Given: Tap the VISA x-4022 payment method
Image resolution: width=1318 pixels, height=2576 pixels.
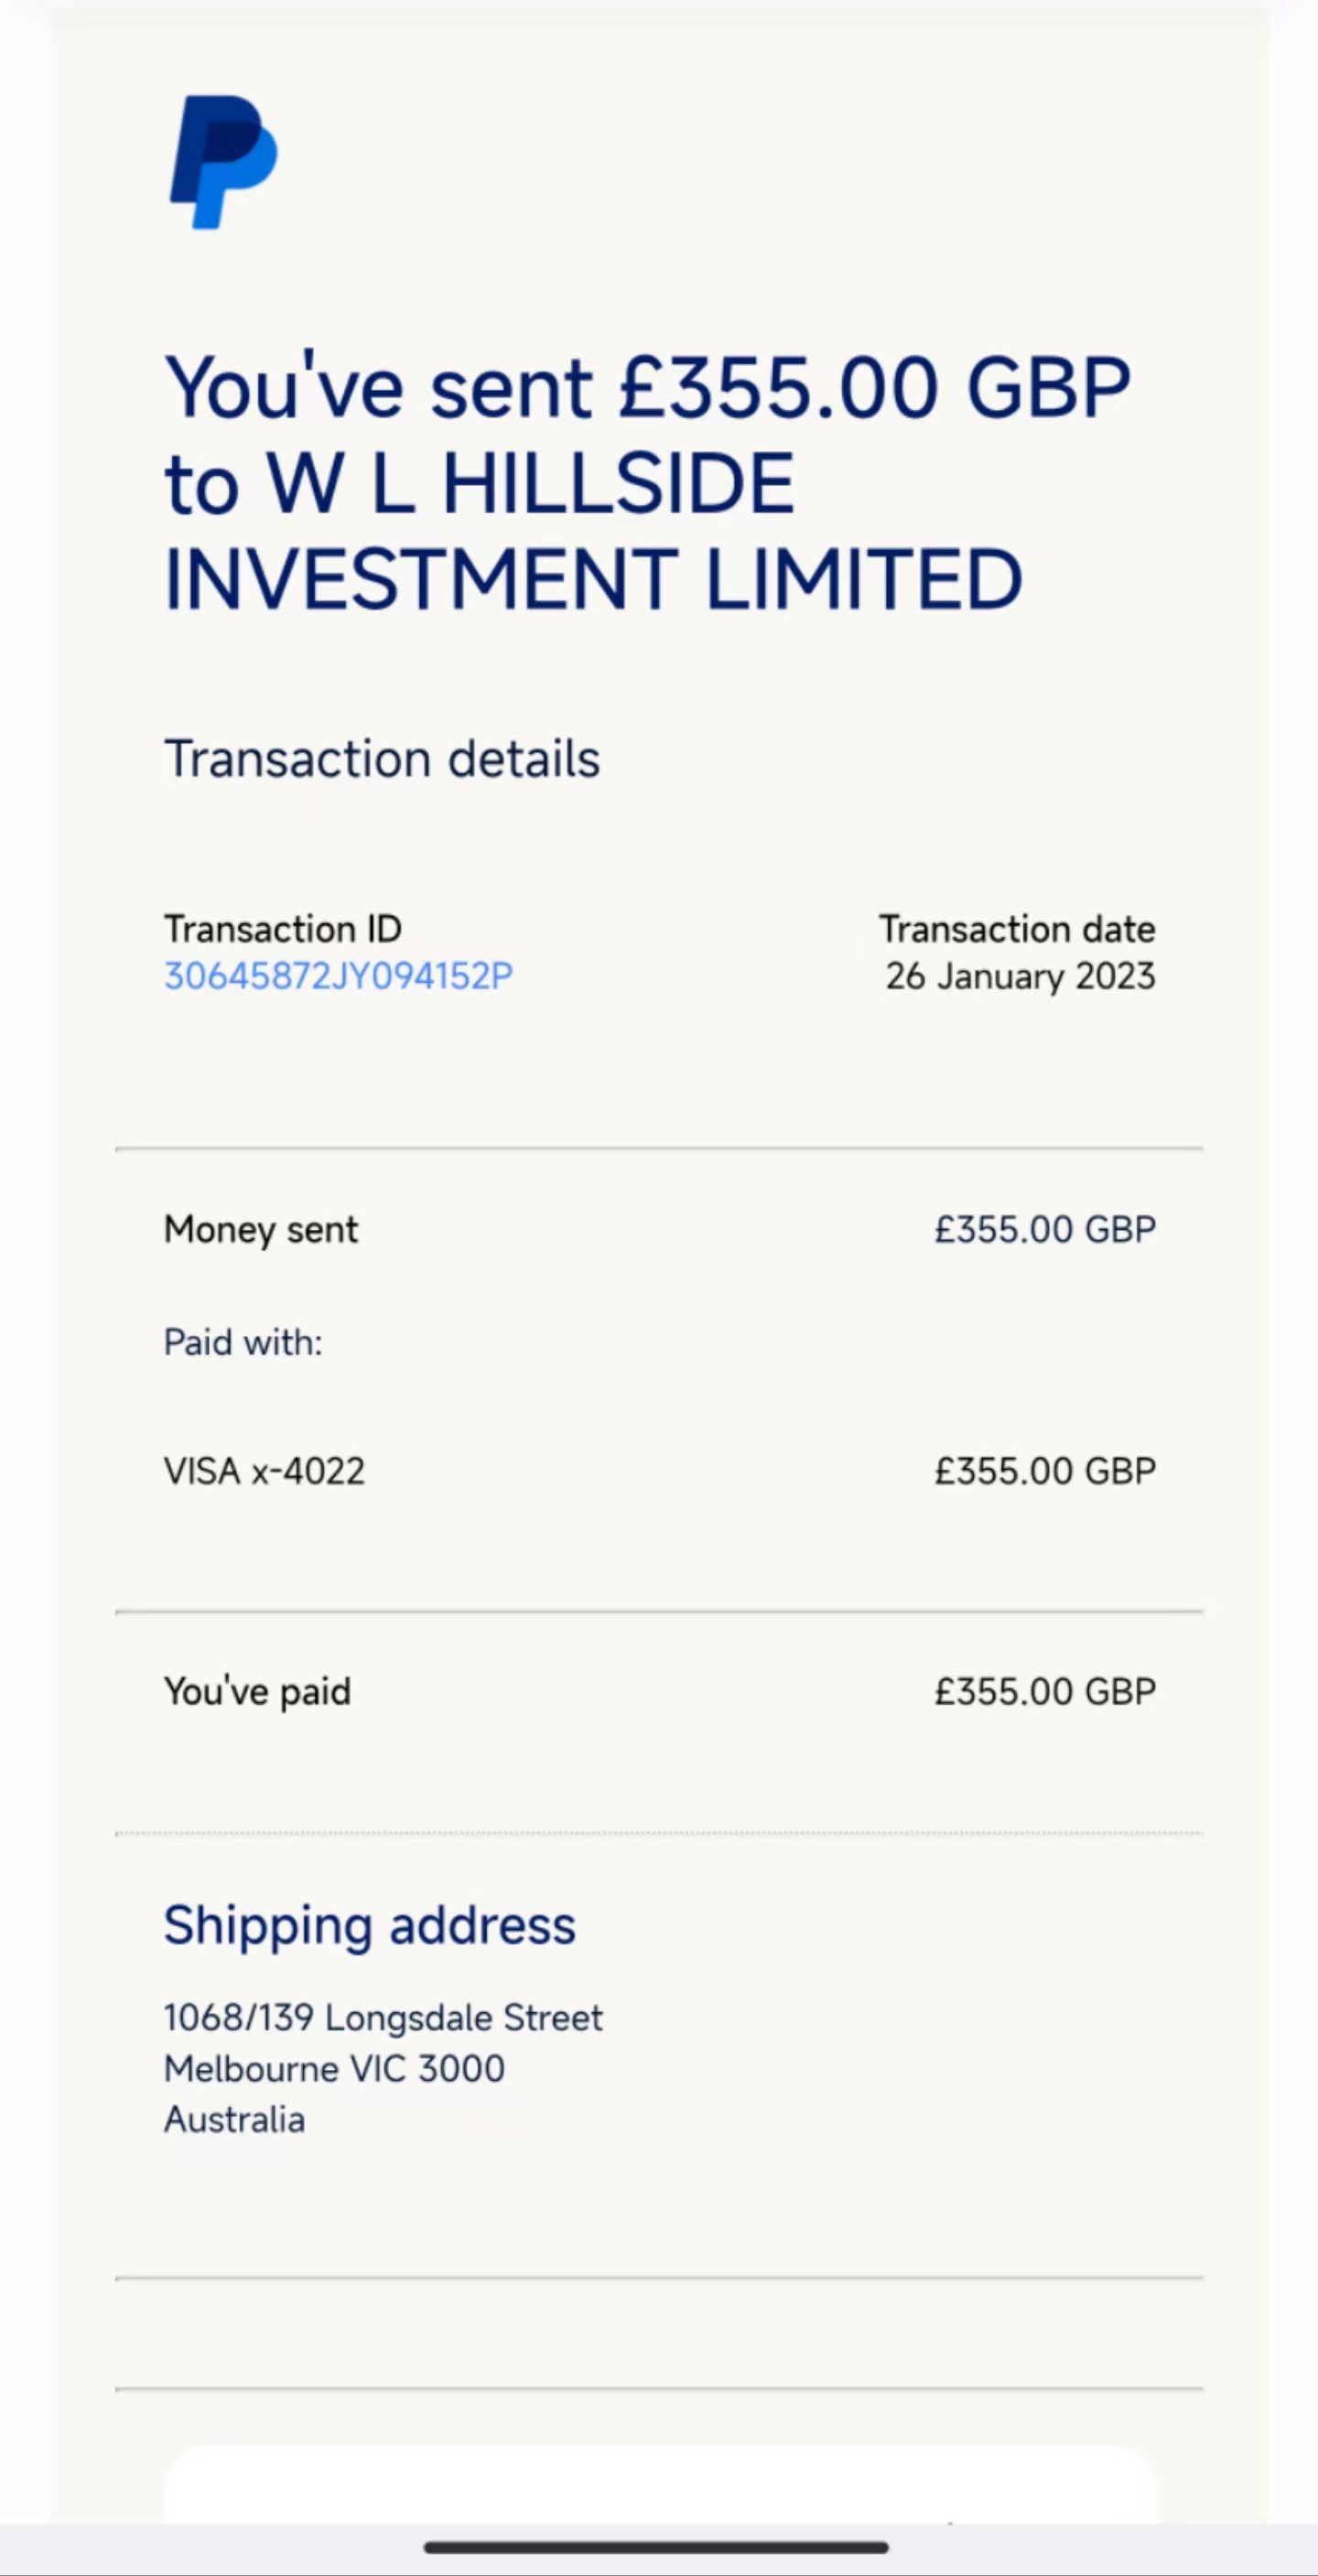Looking at the screenshot, I should point(264,1471).
